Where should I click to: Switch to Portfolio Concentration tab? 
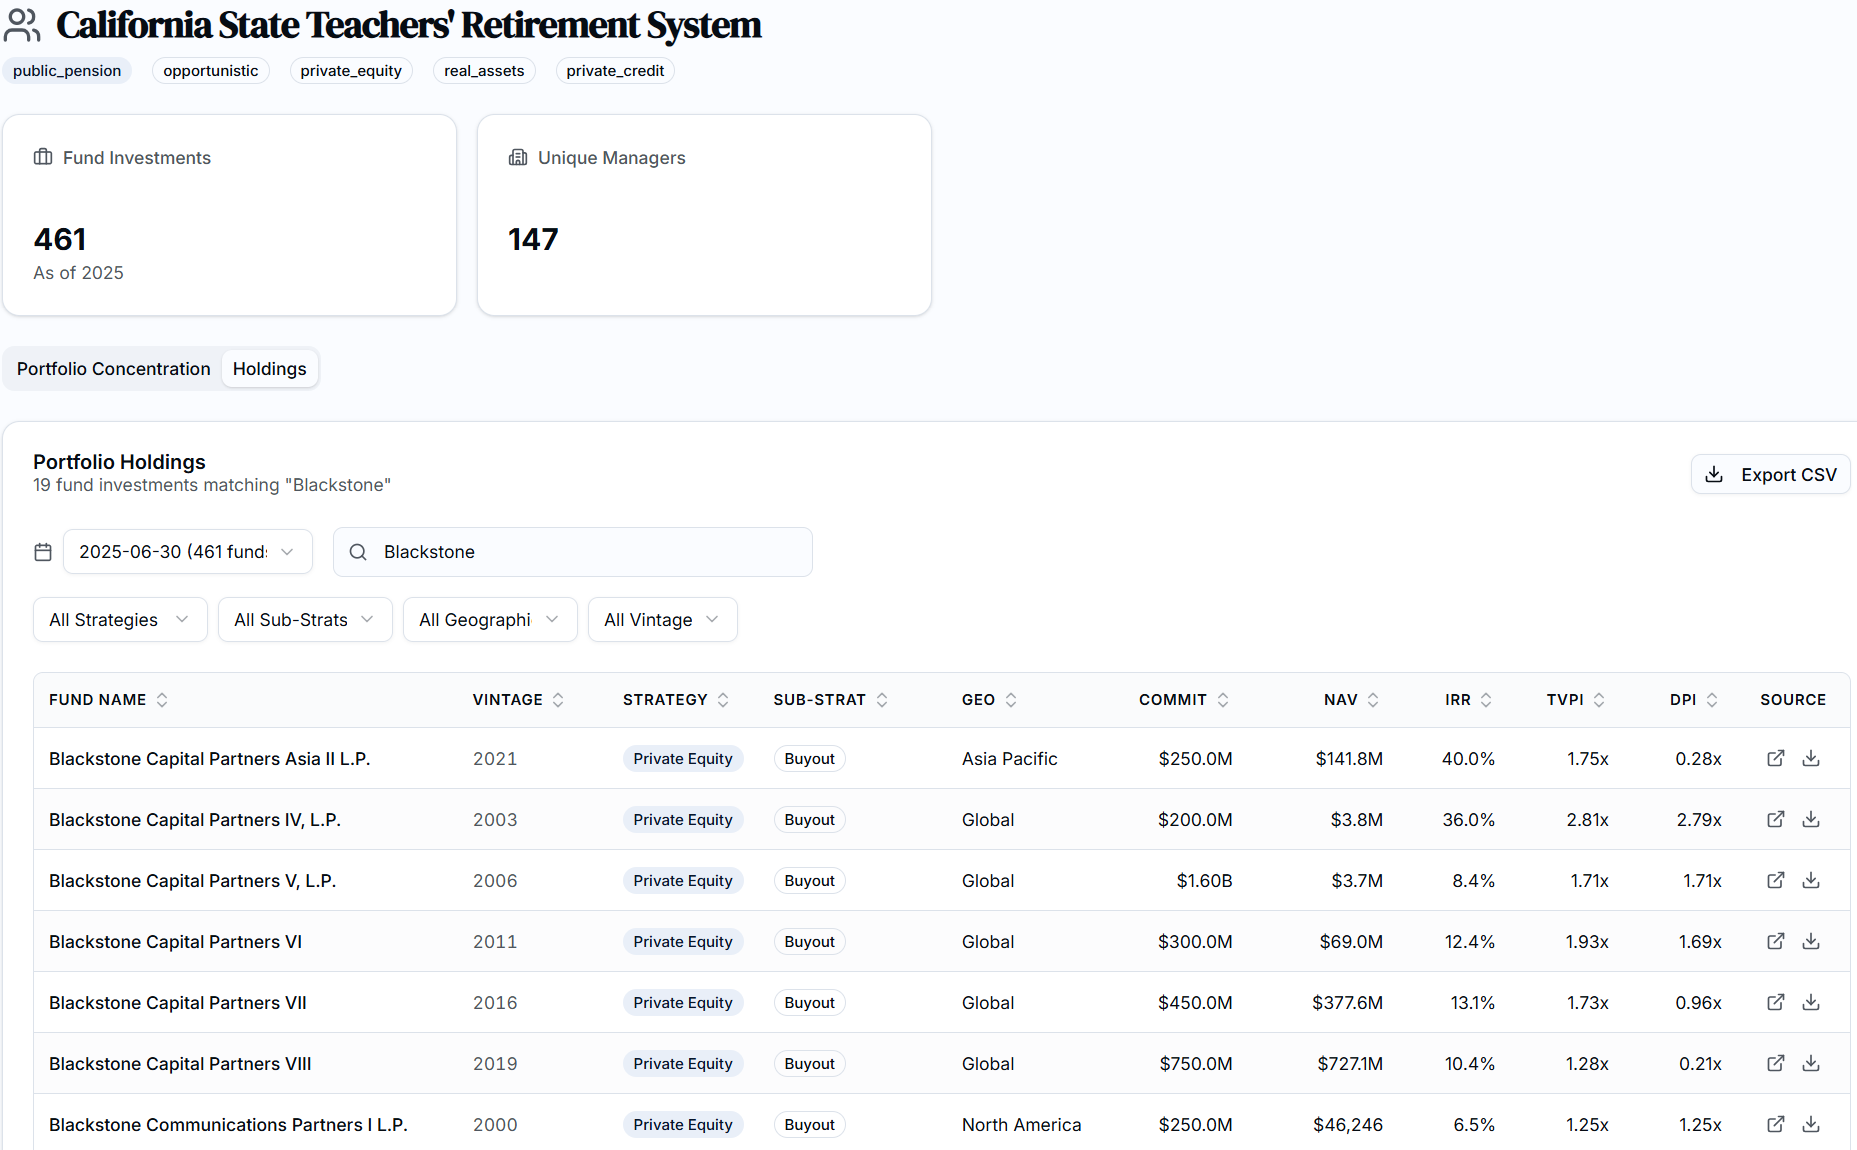(x=114, y=369)
